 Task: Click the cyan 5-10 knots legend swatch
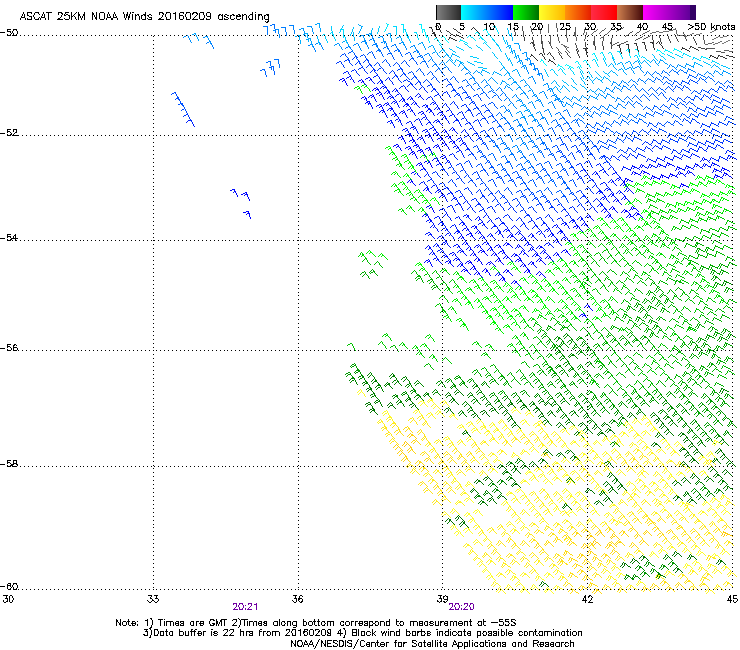474,12
